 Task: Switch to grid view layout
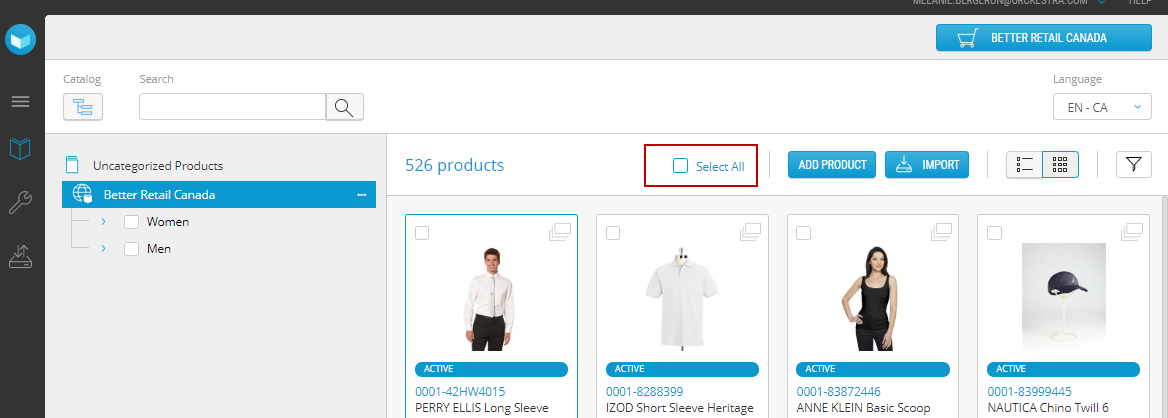pyautogui.click(x=1061, y=165)
